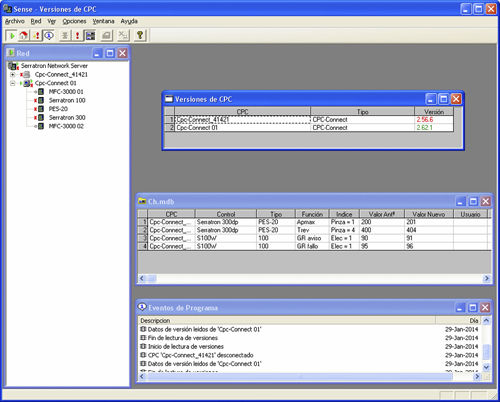Viewport: 500px width, 402px height.
Task: Select Serratron 100 in the network tree
Action: click(67, 100)
